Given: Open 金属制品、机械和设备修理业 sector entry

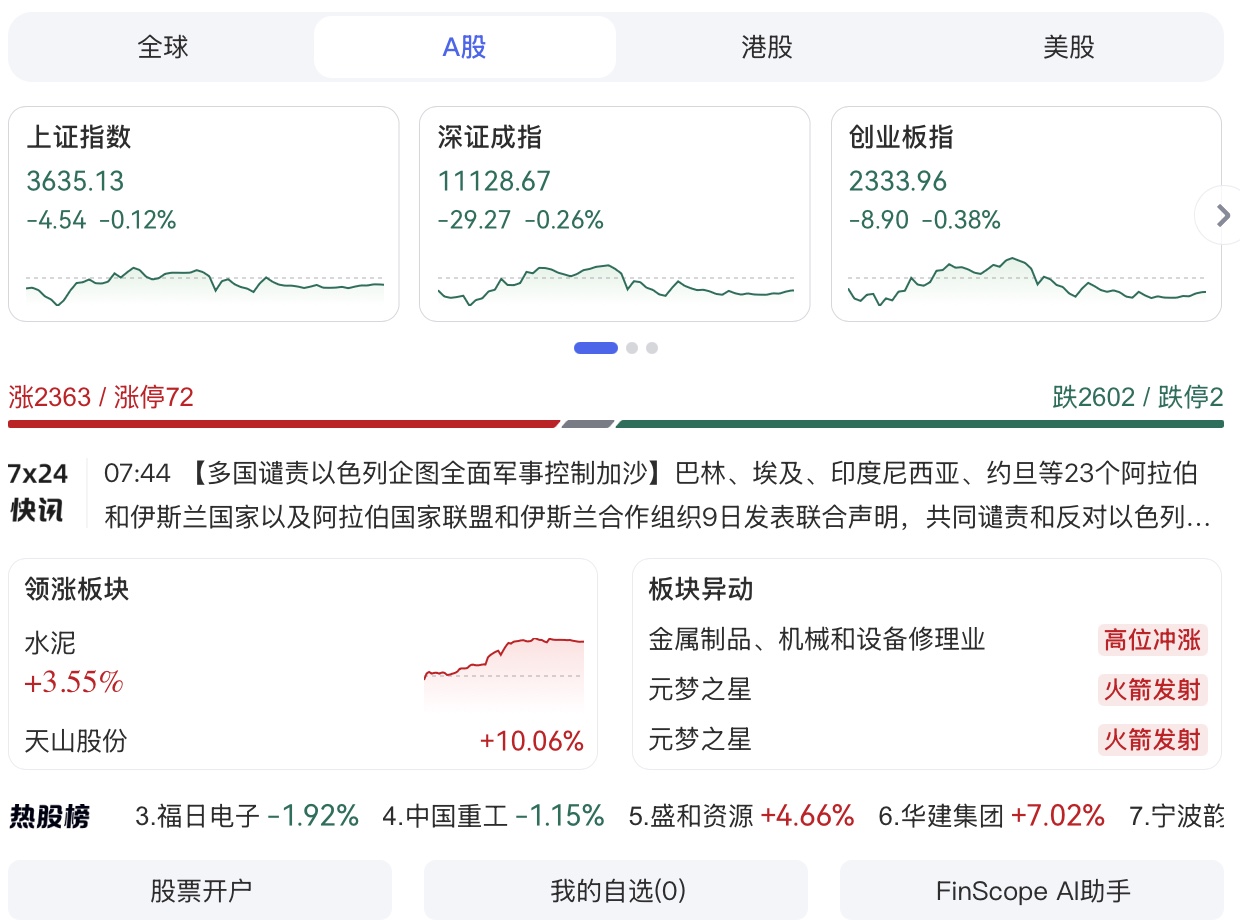Looking at the screenshot, I should (x=817, y=640).
